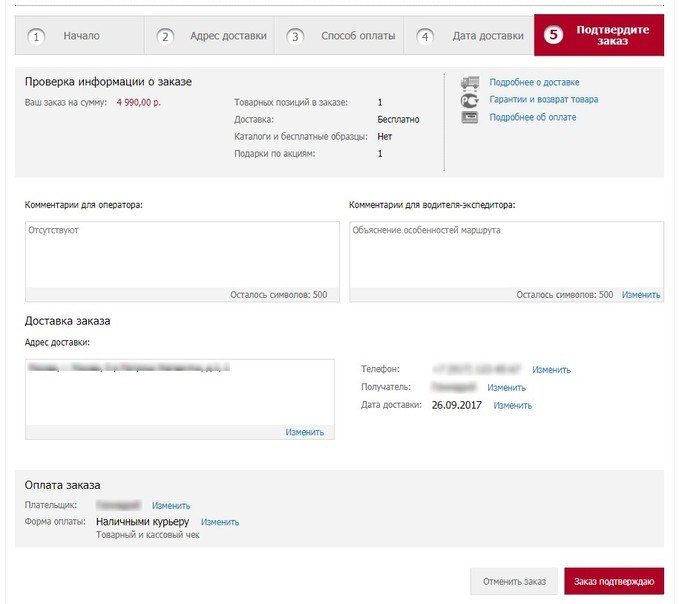The height and width of the screenshot is (604, 679).
Task: Click the order sum 4 990,00 р.
Action: coord(139,103)
